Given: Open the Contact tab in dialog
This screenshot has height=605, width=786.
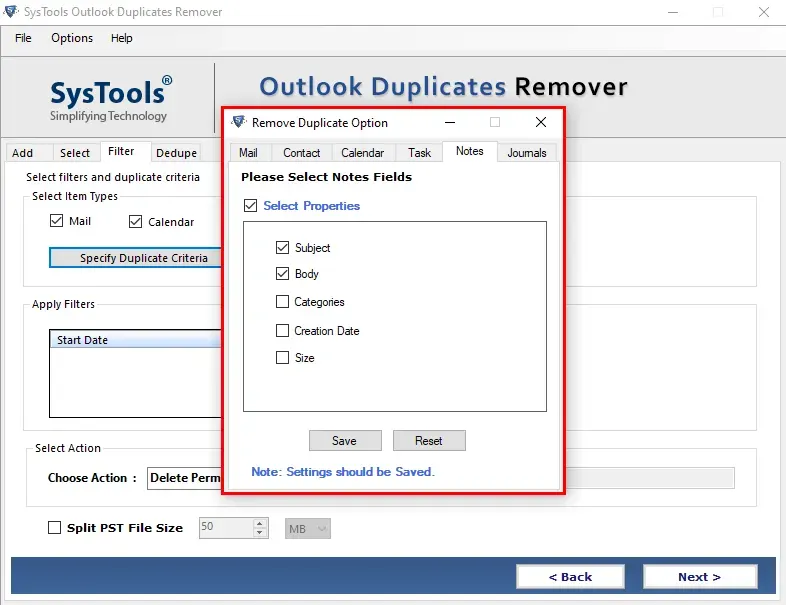Looking at the screenshot, I should [x=301, y=153].
